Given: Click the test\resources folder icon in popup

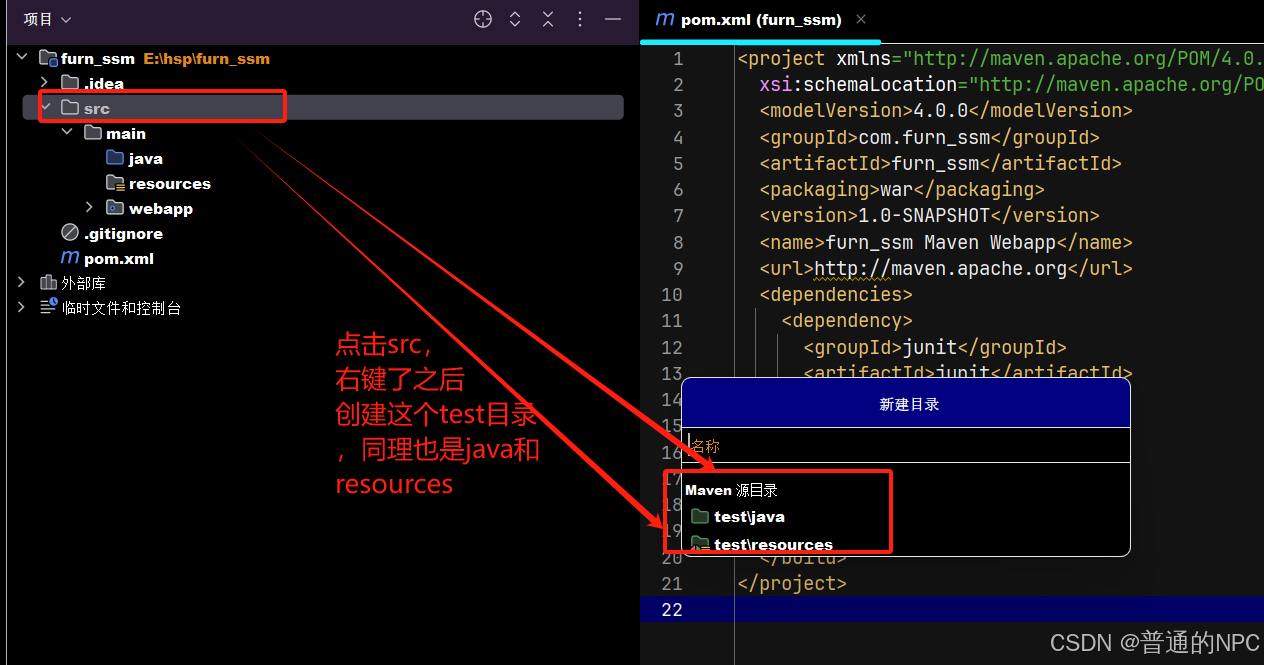Looking at the screenshot, I should [700, 544].
